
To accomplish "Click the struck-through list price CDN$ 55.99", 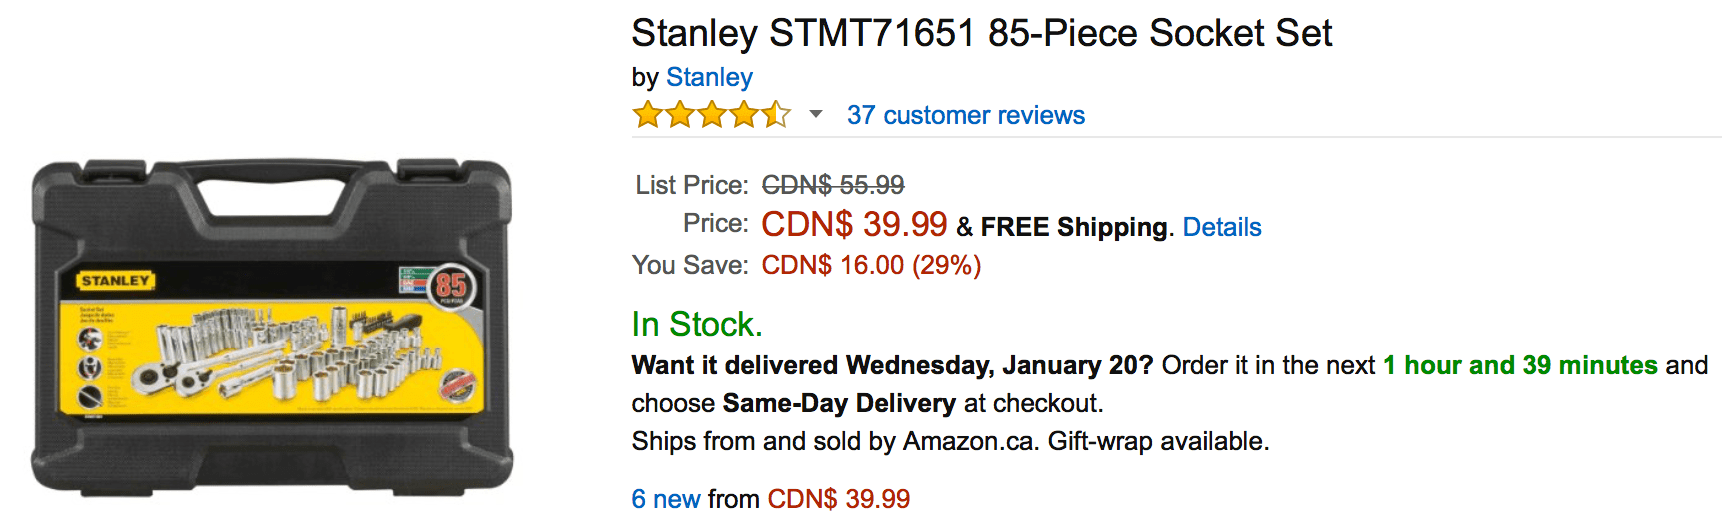I will tap(832, 185).
